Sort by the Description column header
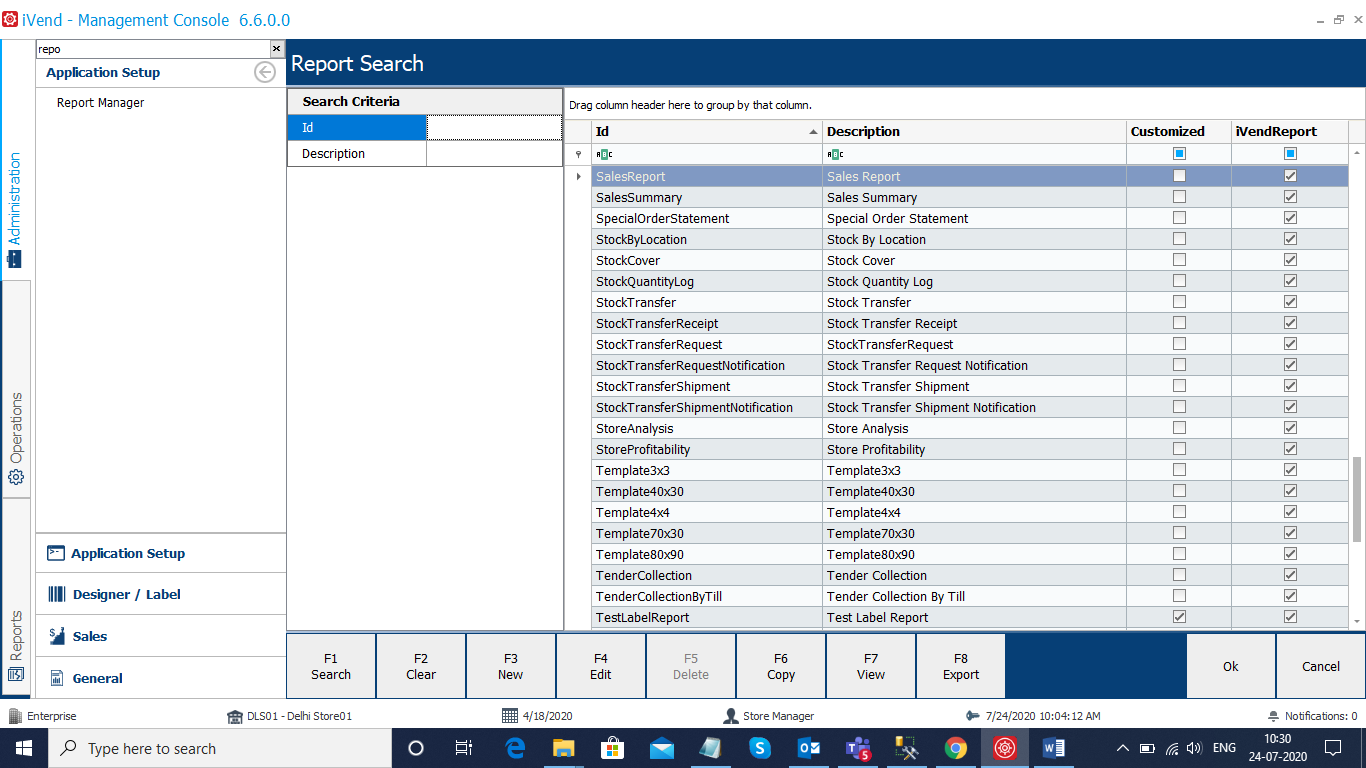 click(x=975, y=131)
